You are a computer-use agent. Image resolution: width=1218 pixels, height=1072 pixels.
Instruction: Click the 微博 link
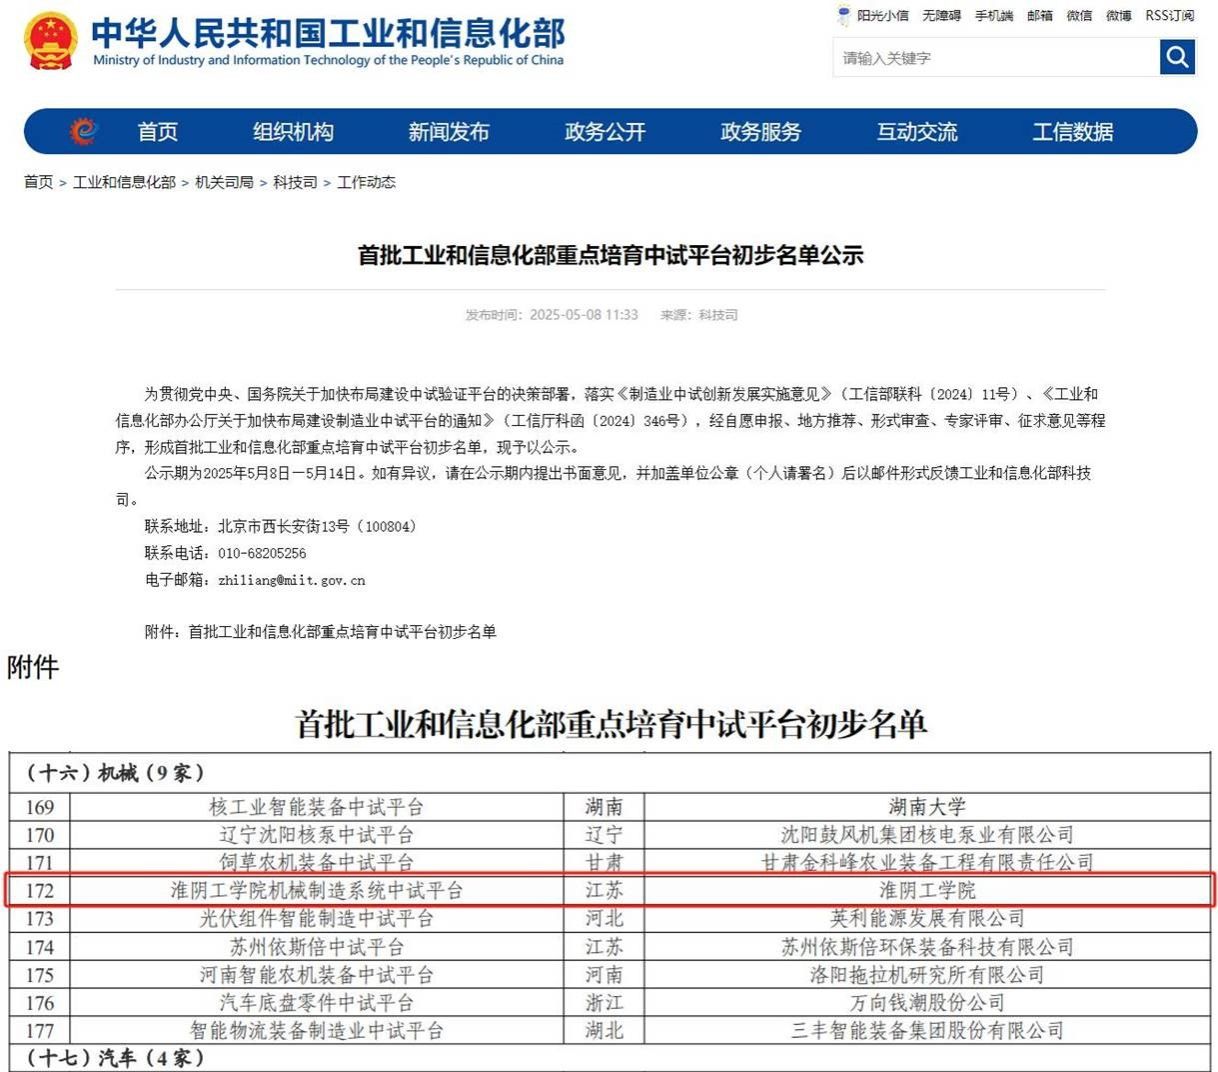tap(1119, 16)
